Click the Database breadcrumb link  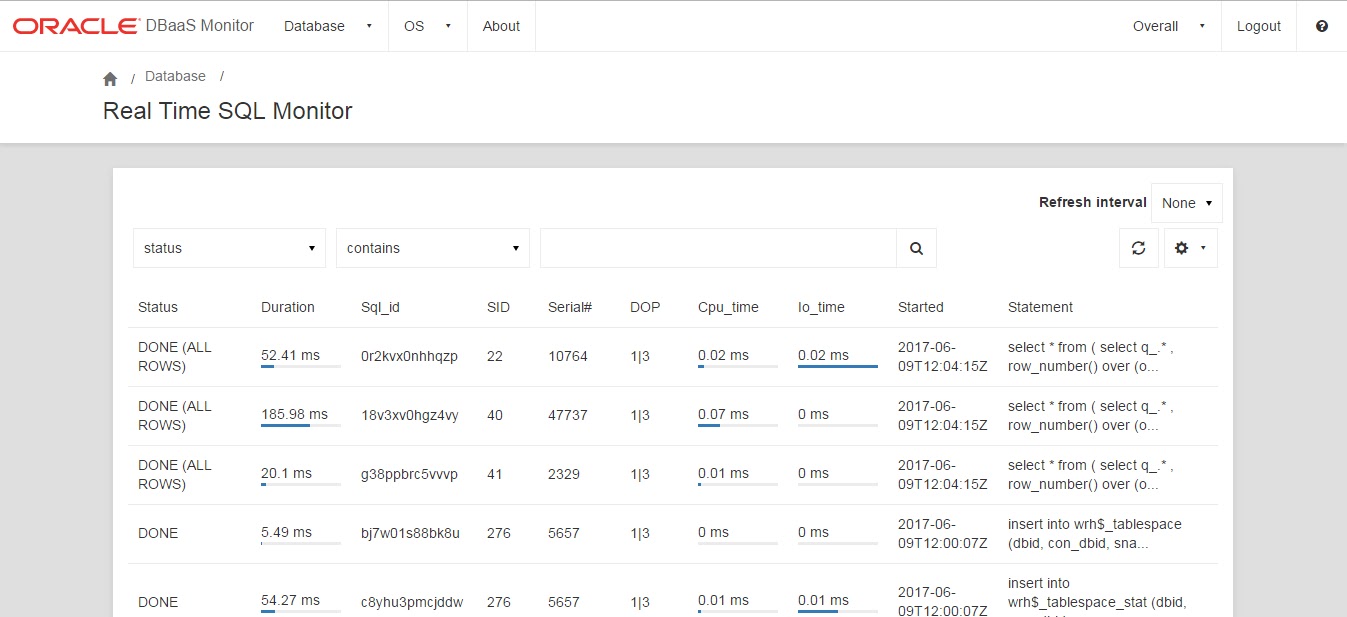175,76
